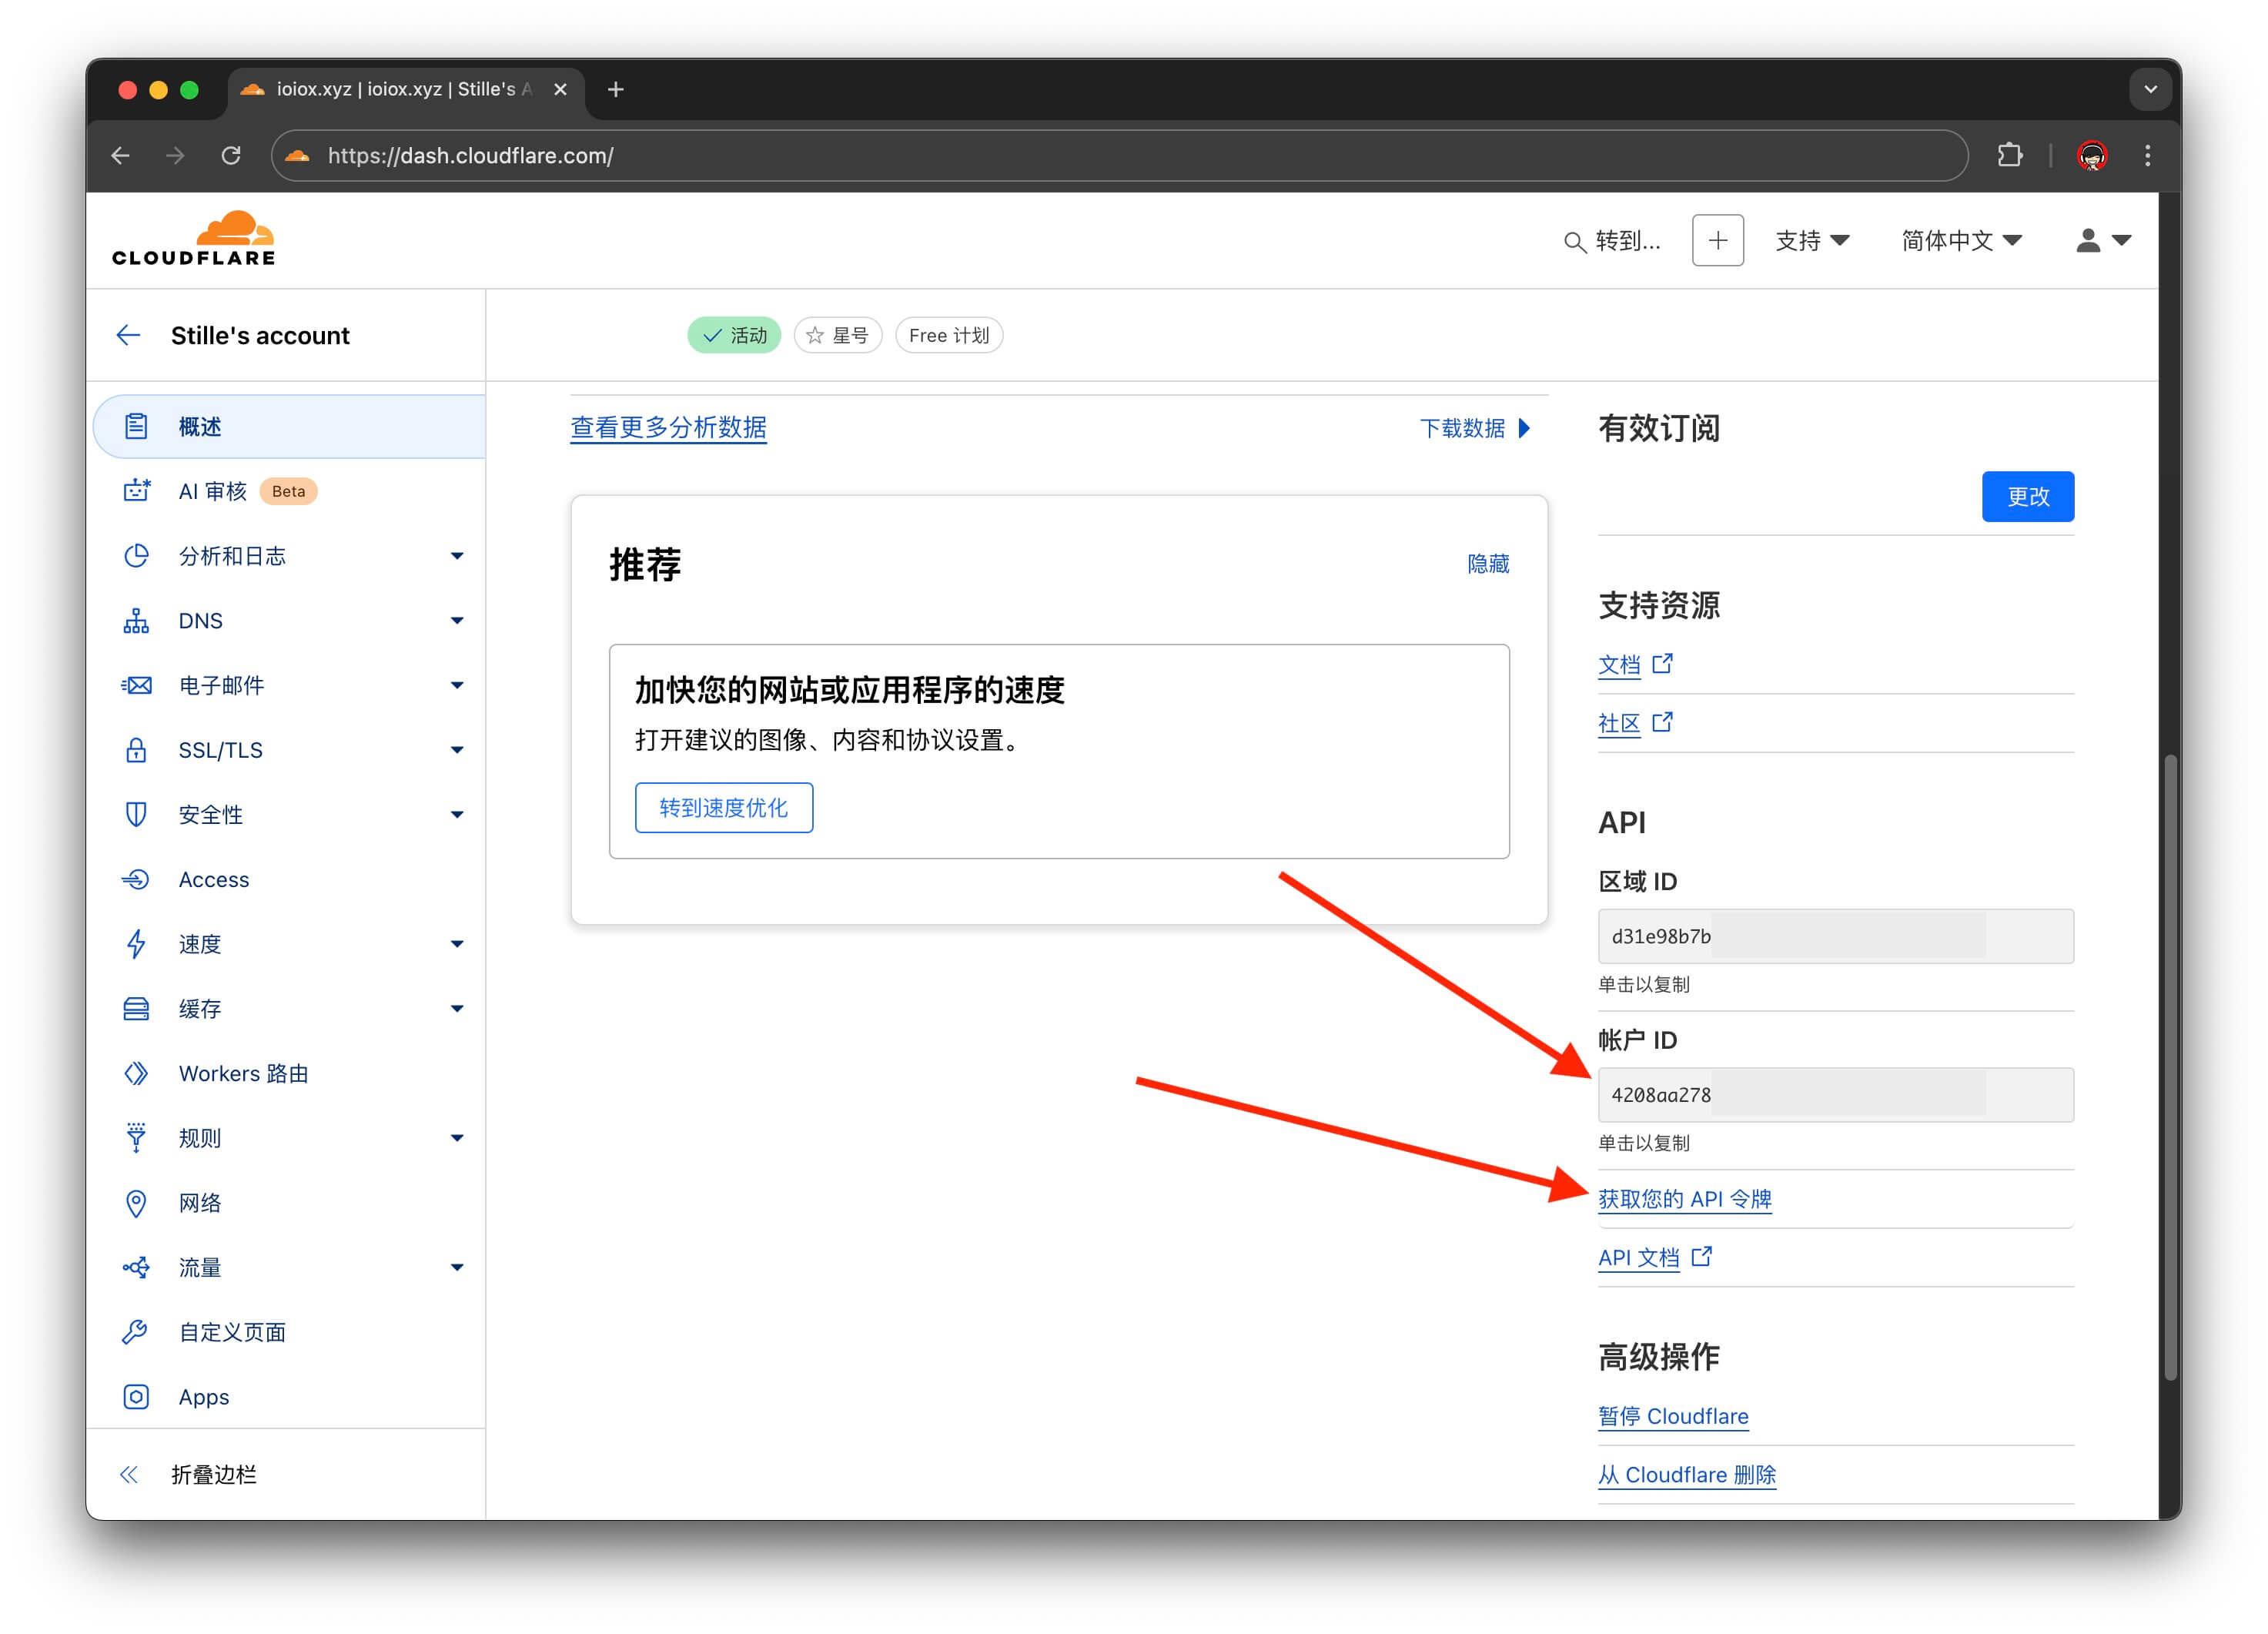Click the Access sidebar icon
This screenshot has width=2268, height=1634.
[x=136, y=879]
